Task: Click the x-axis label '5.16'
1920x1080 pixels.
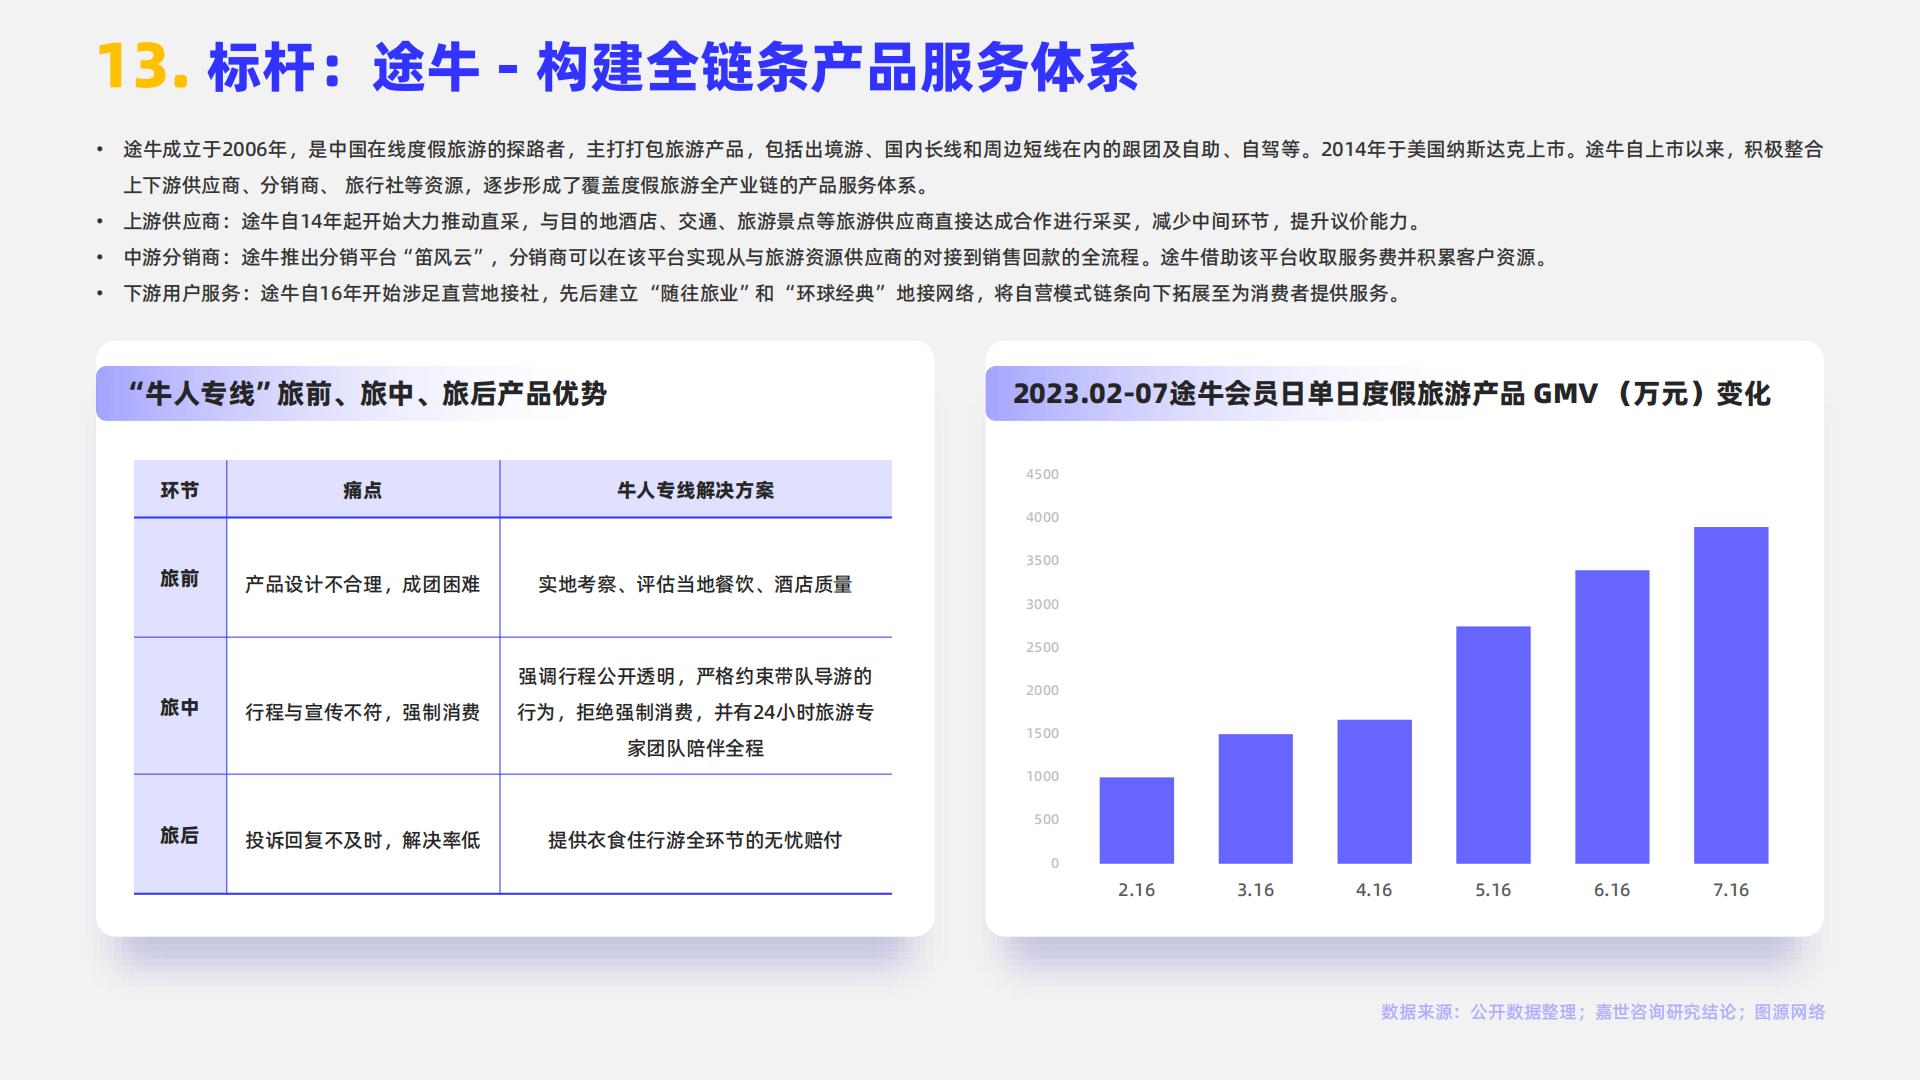Action: pos(1493,890)
